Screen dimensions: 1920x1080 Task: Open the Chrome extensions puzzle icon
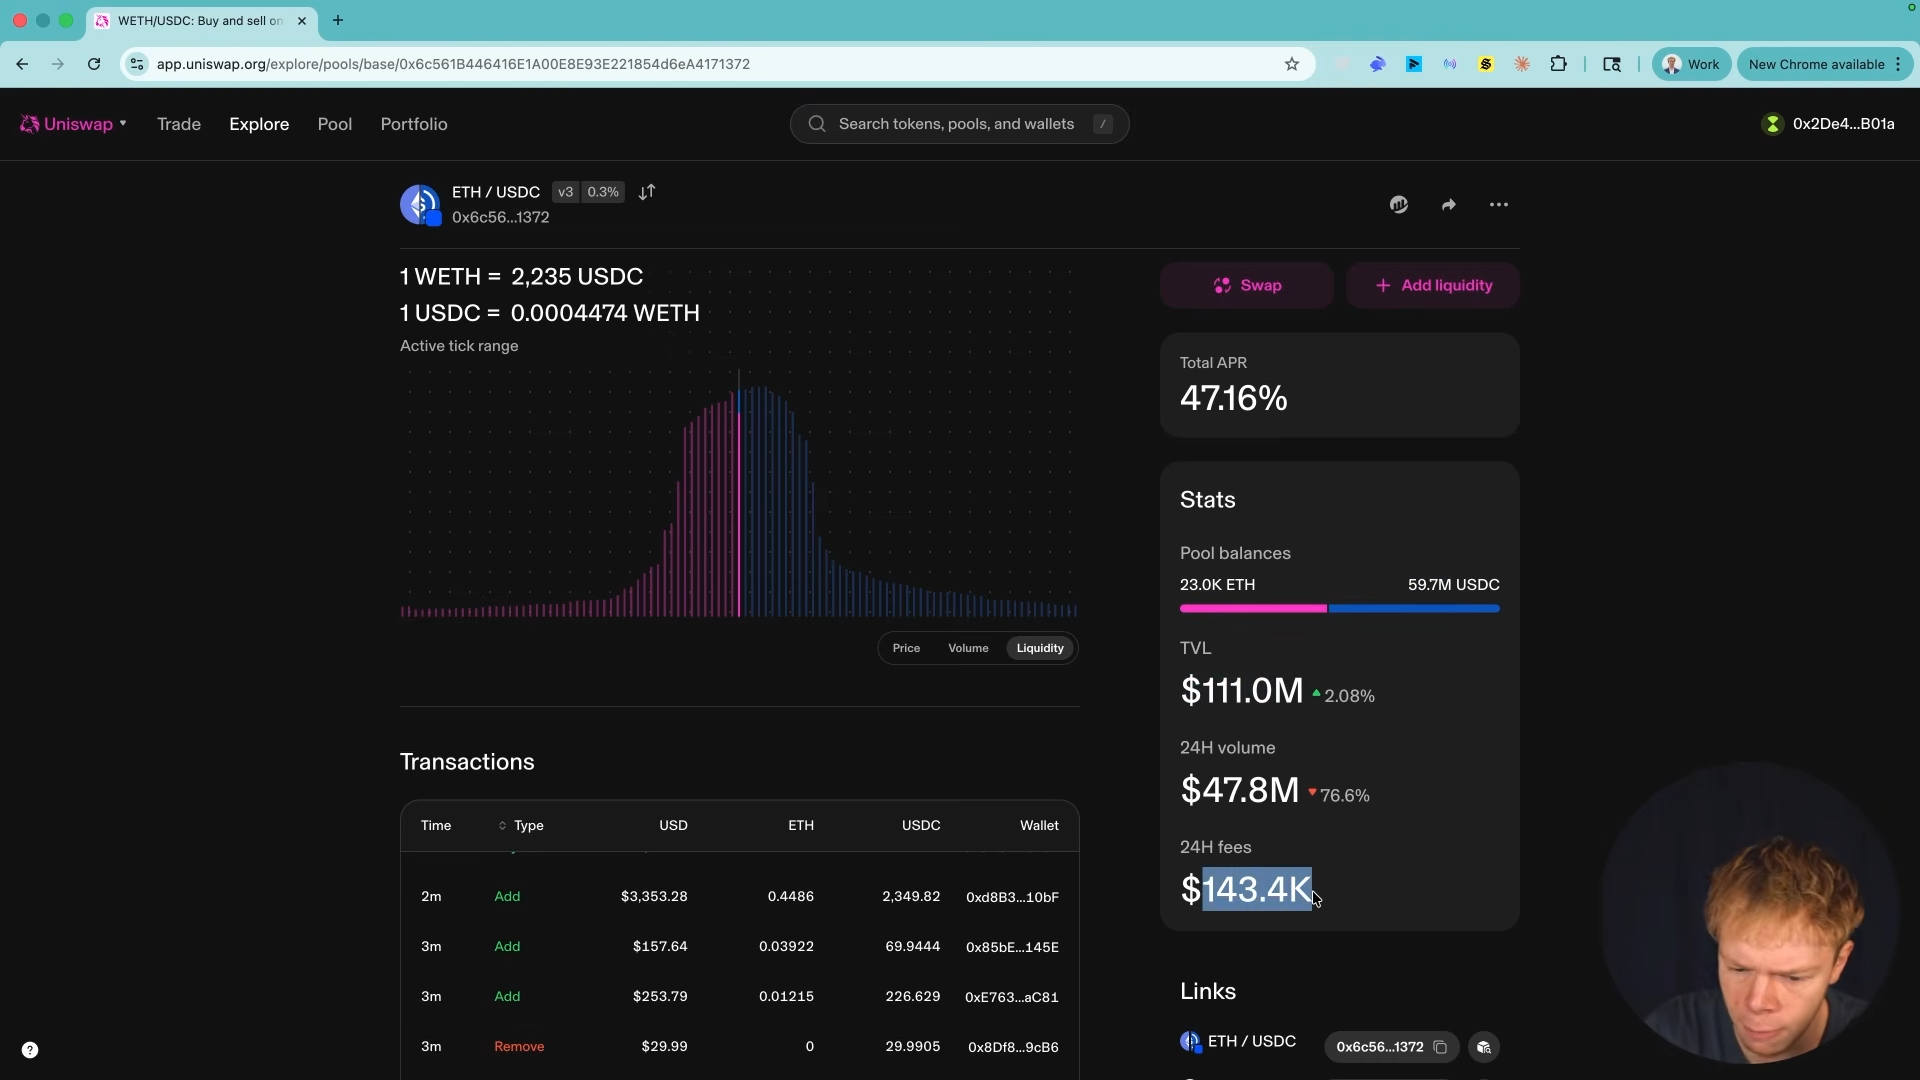(x=1558, y=64)
